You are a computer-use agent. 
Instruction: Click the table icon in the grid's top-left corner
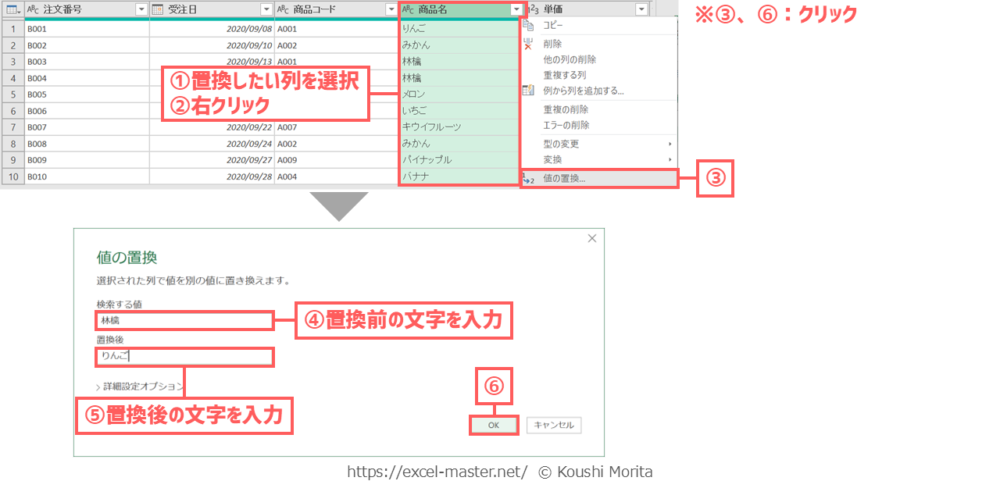coord(12,9)
